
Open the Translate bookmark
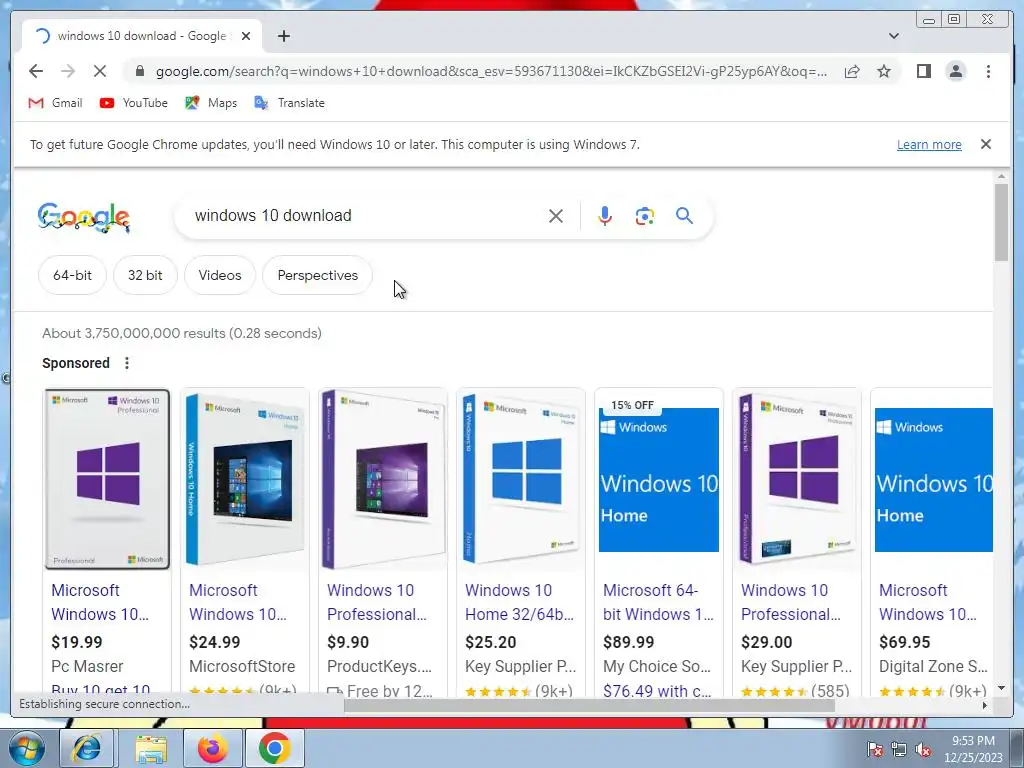coord(289,103)
